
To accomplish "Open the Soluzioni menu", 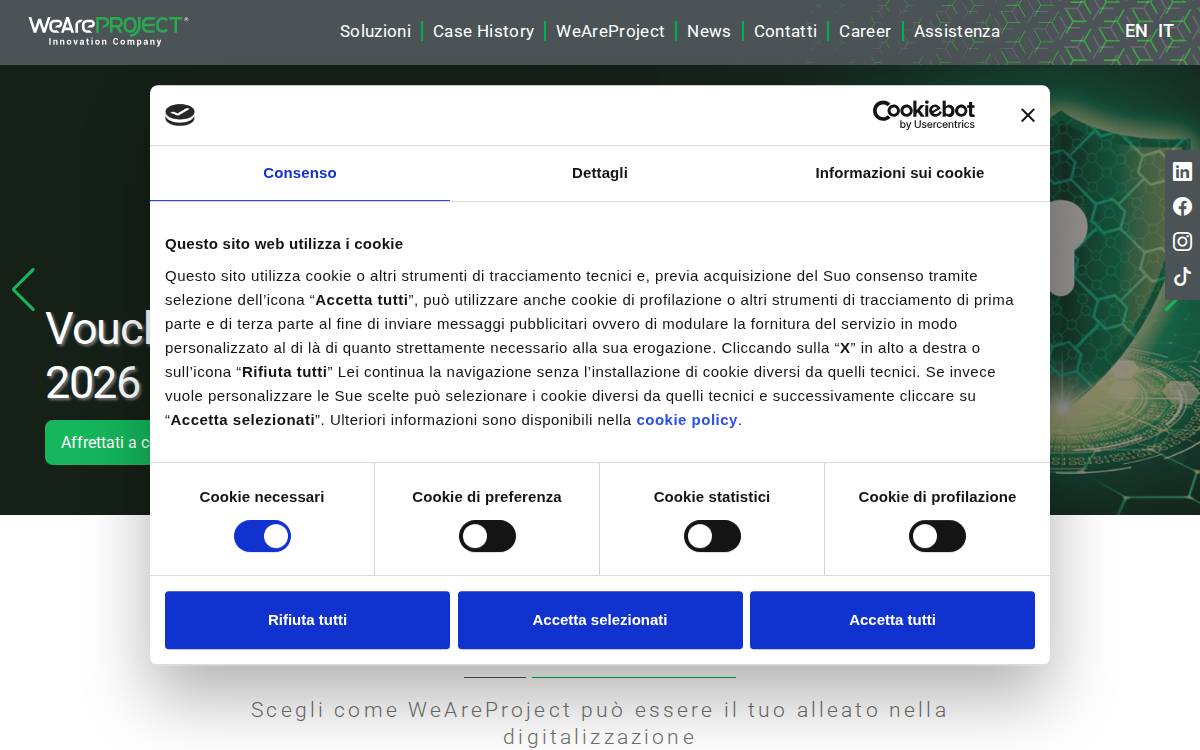I will pos(375,31).
